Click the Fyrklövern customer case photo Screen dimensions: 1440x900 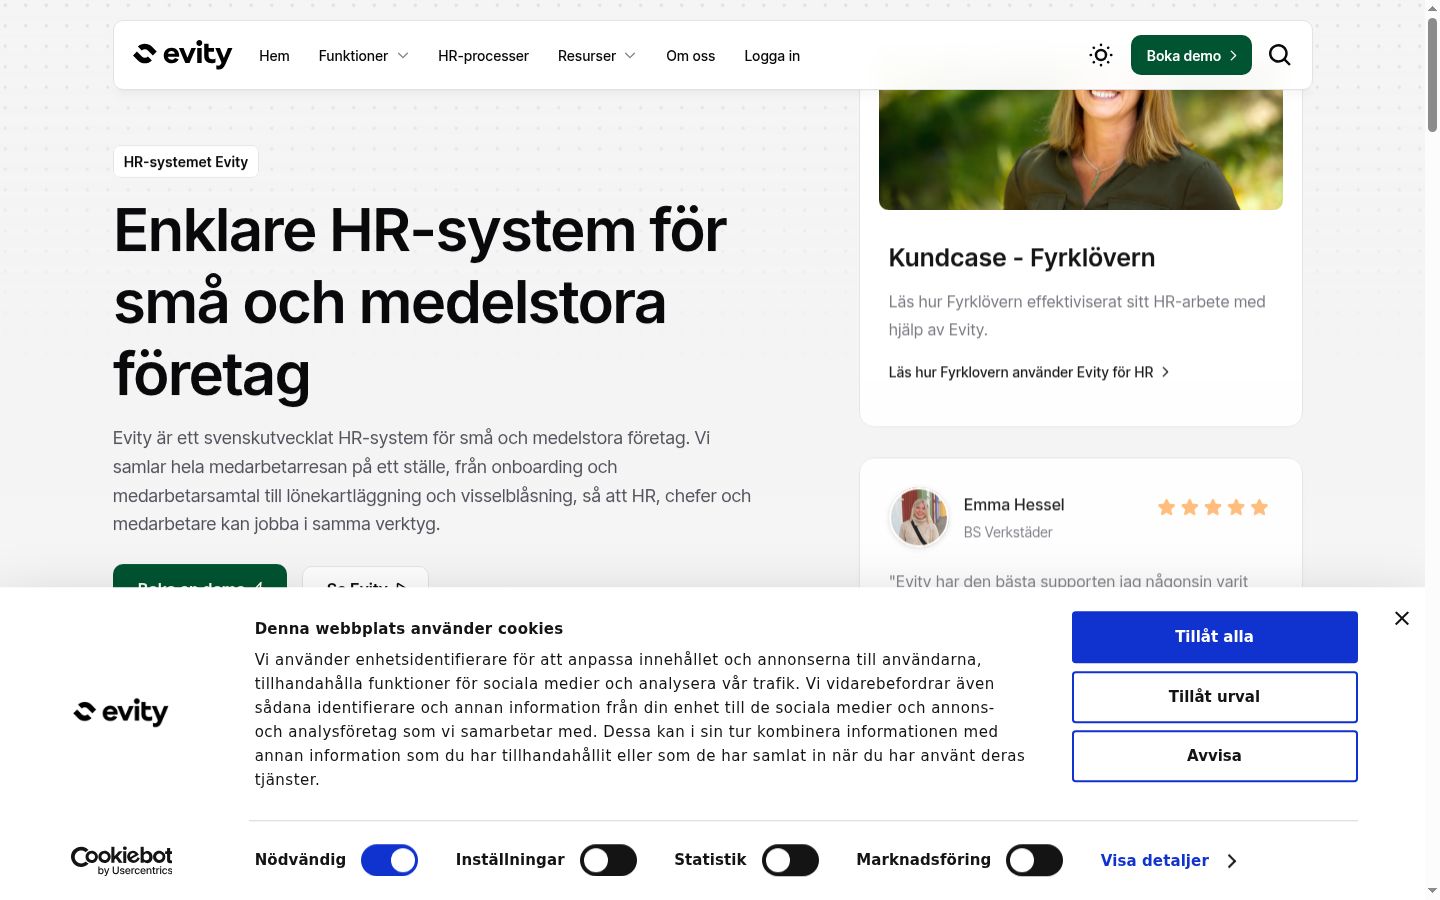pos(1080,150)
